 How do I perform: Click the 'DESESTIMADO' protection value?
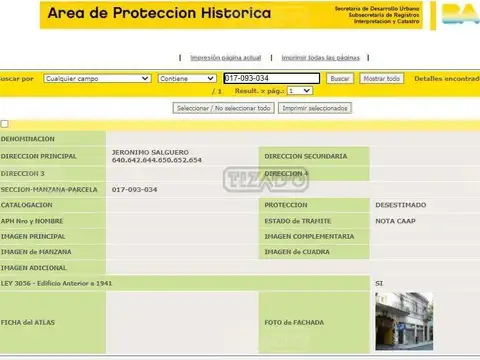(401, 205)
